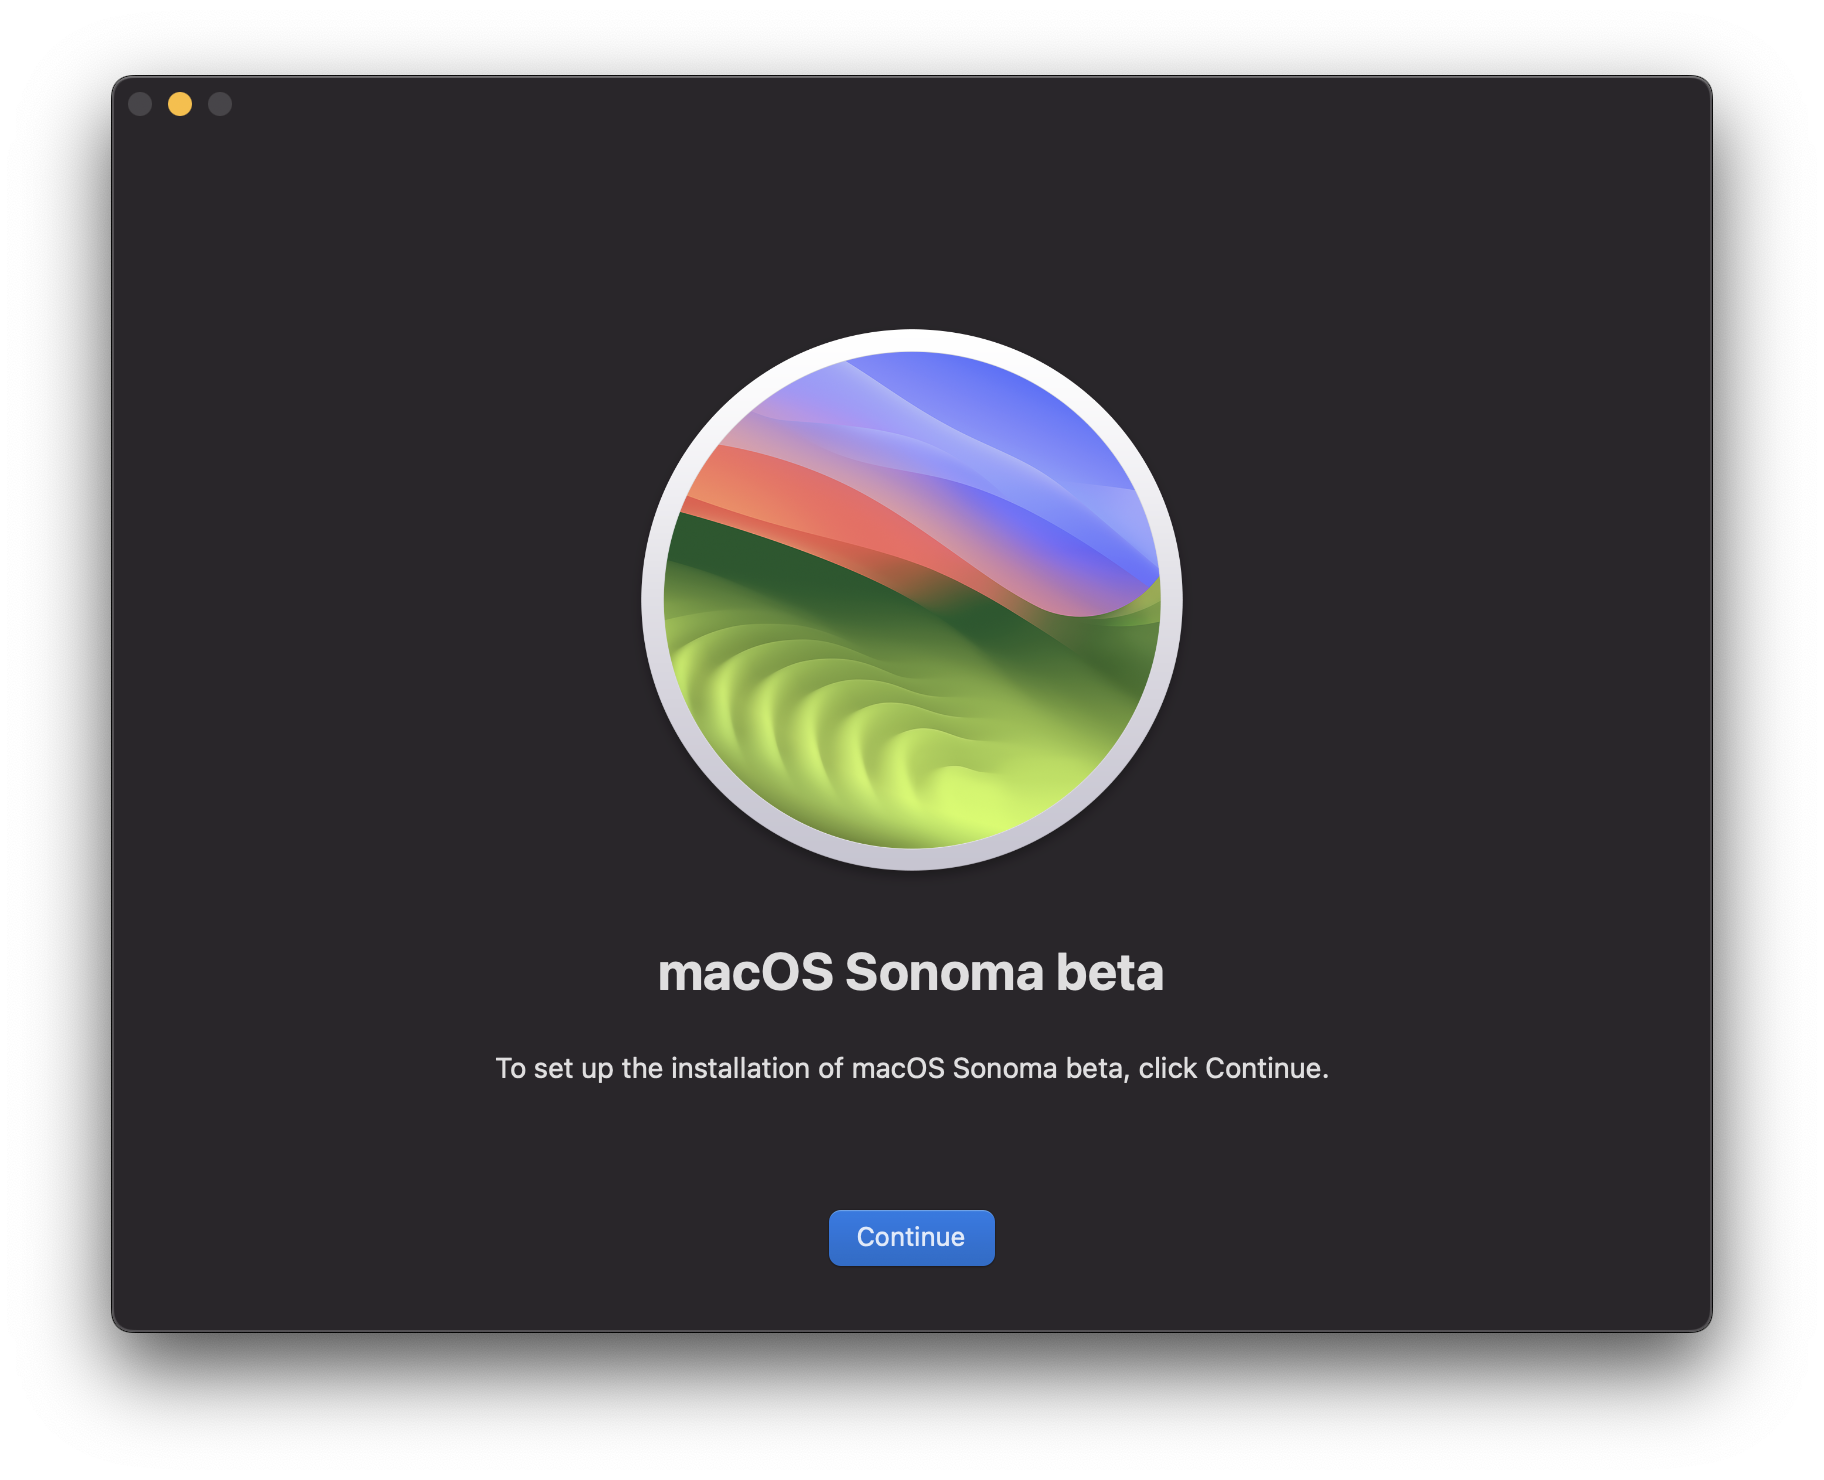Click the Continue button
This screenshot has height=1480, width=1824.
911,1237
